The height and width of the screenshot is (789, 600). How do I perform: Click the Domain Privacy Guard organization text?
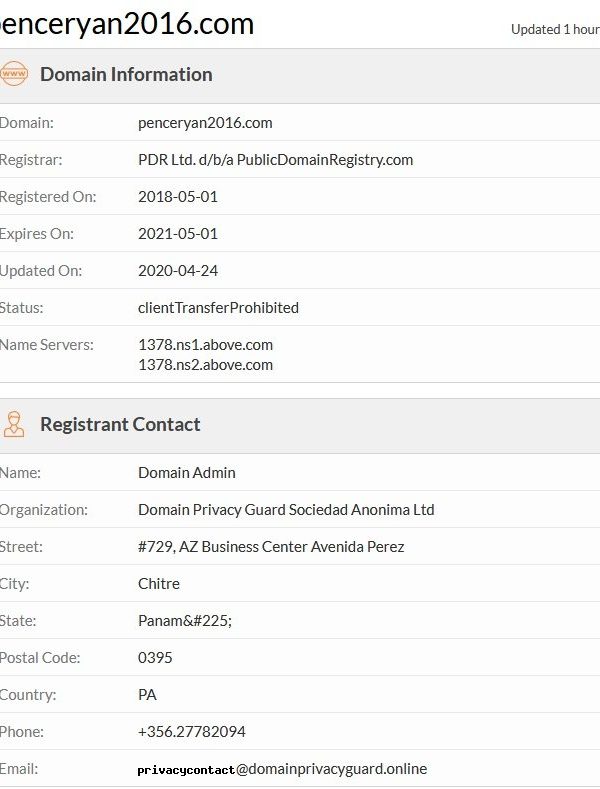coord(286,509)
